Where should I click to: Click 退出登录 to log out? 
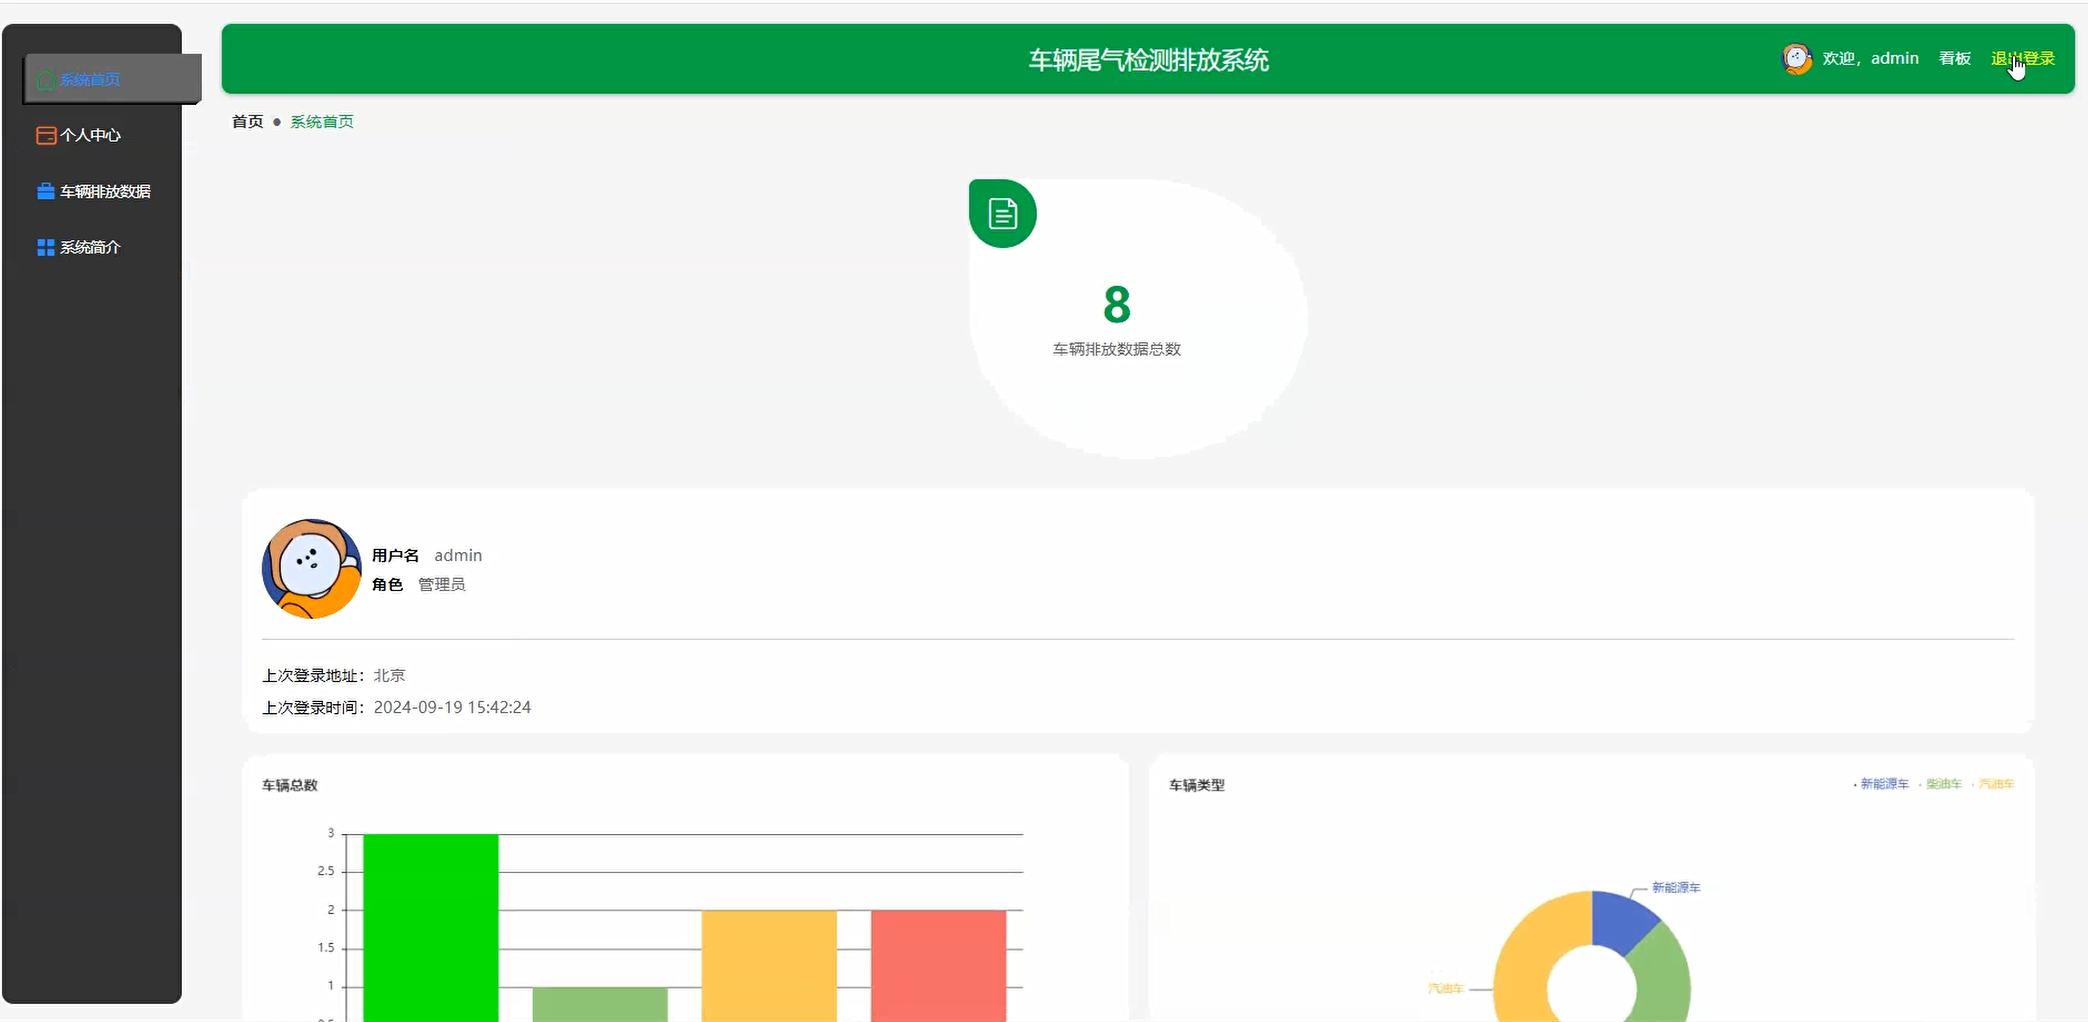point(2022,59)
